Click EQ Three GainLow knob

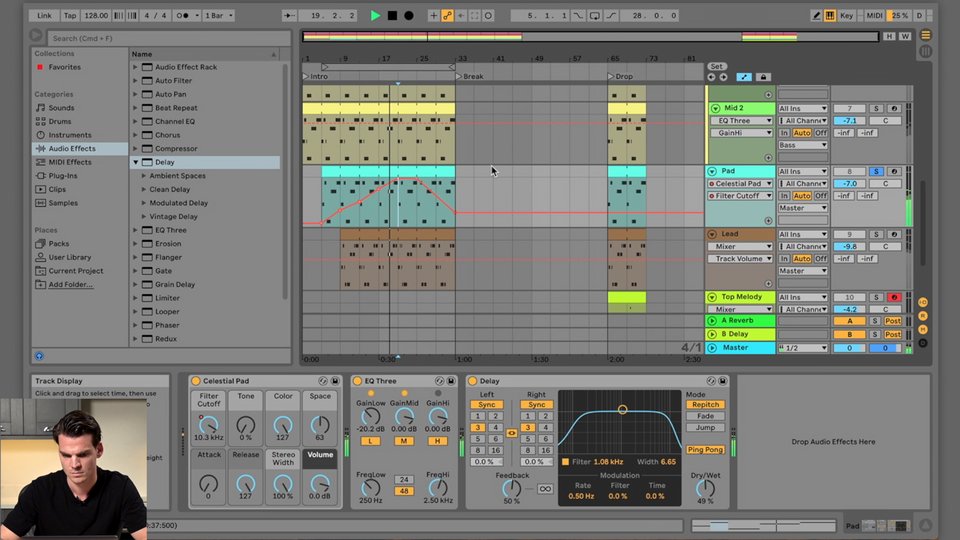click(x=370, y=417)
